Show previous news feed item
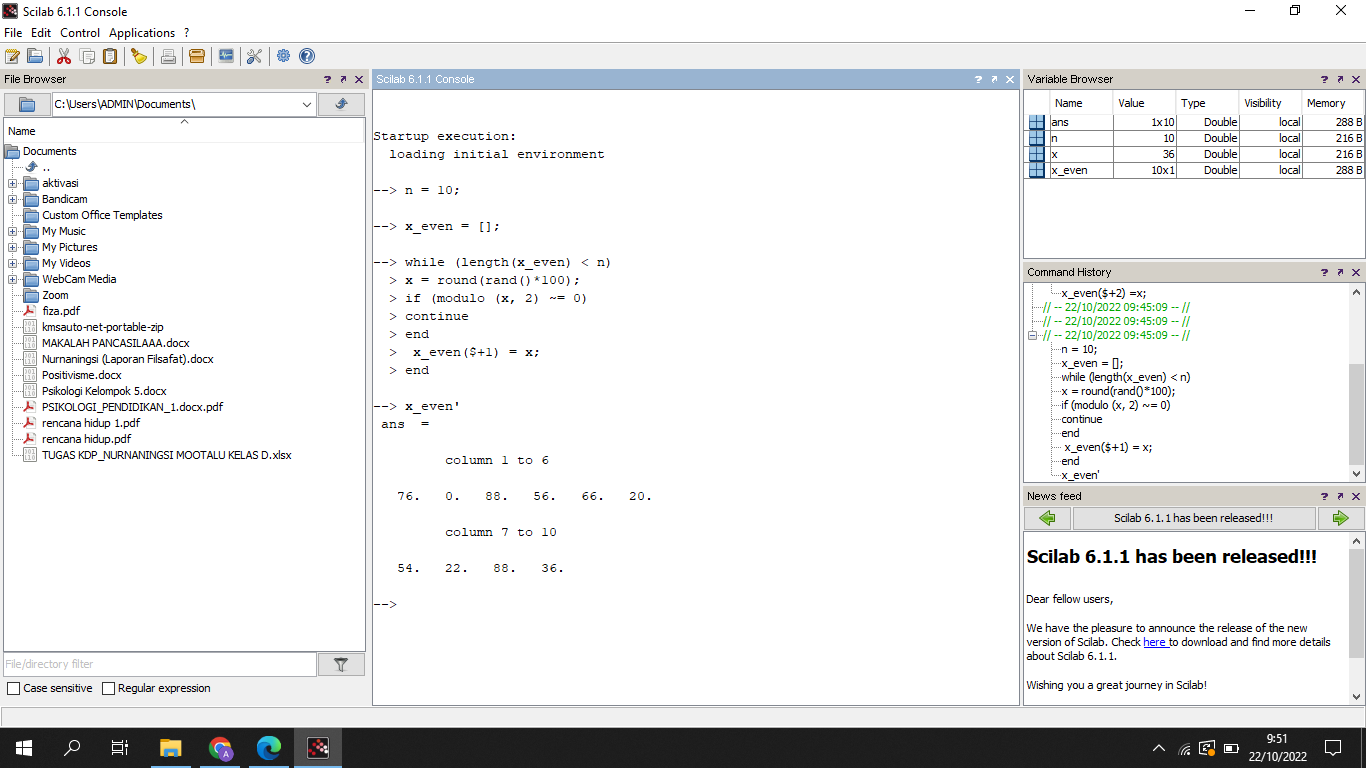The height and width of the screenshot is (768, 1366). pyautogui.click(x=1047, y=518)
